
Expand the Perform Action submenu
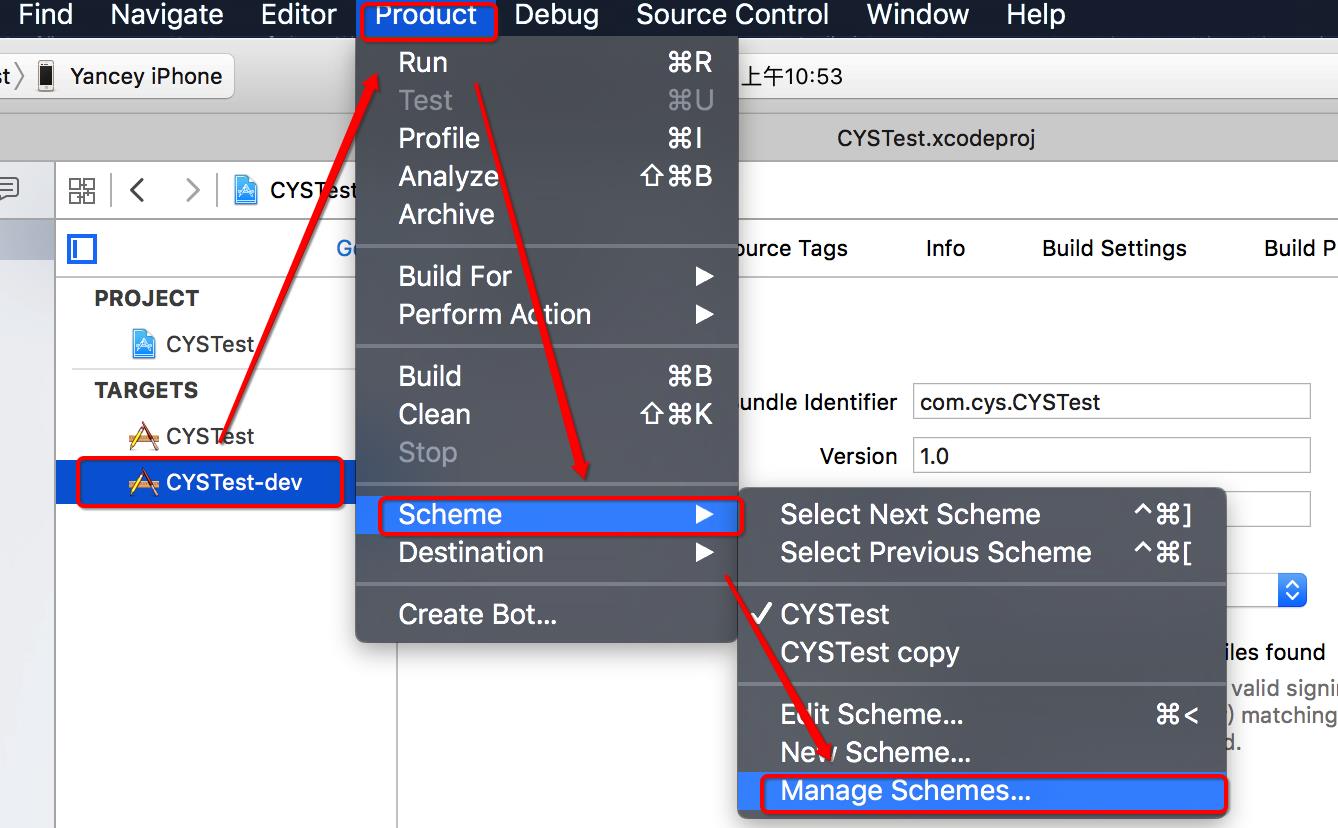[547, 314]
